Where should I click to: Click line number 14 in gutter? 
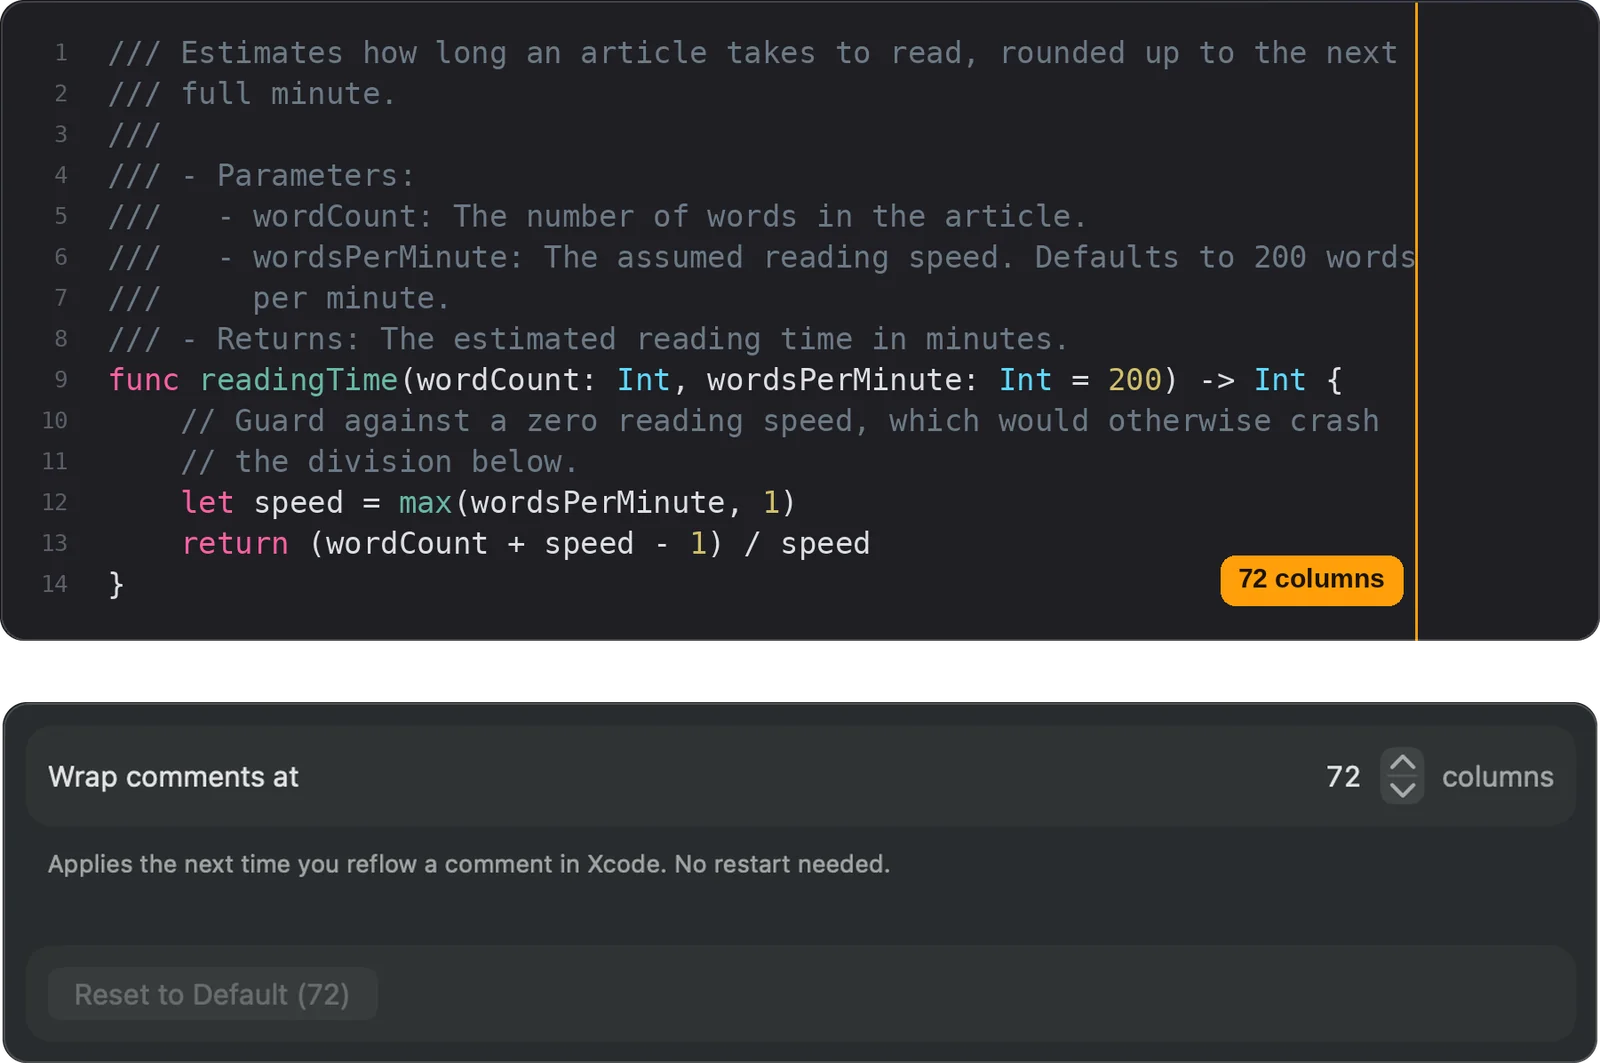click(55, 584)
